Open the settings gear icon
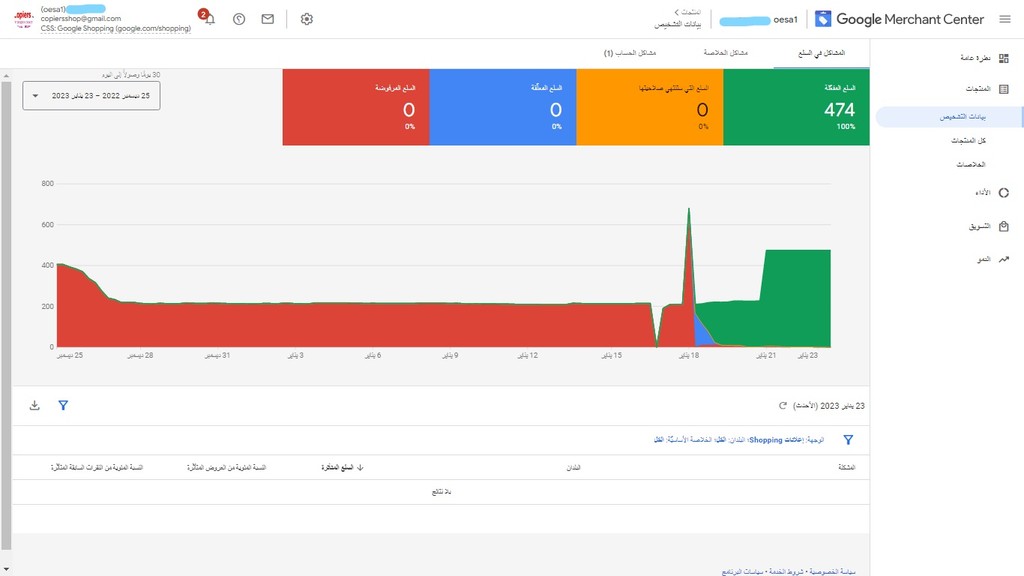 click(306, 19)
